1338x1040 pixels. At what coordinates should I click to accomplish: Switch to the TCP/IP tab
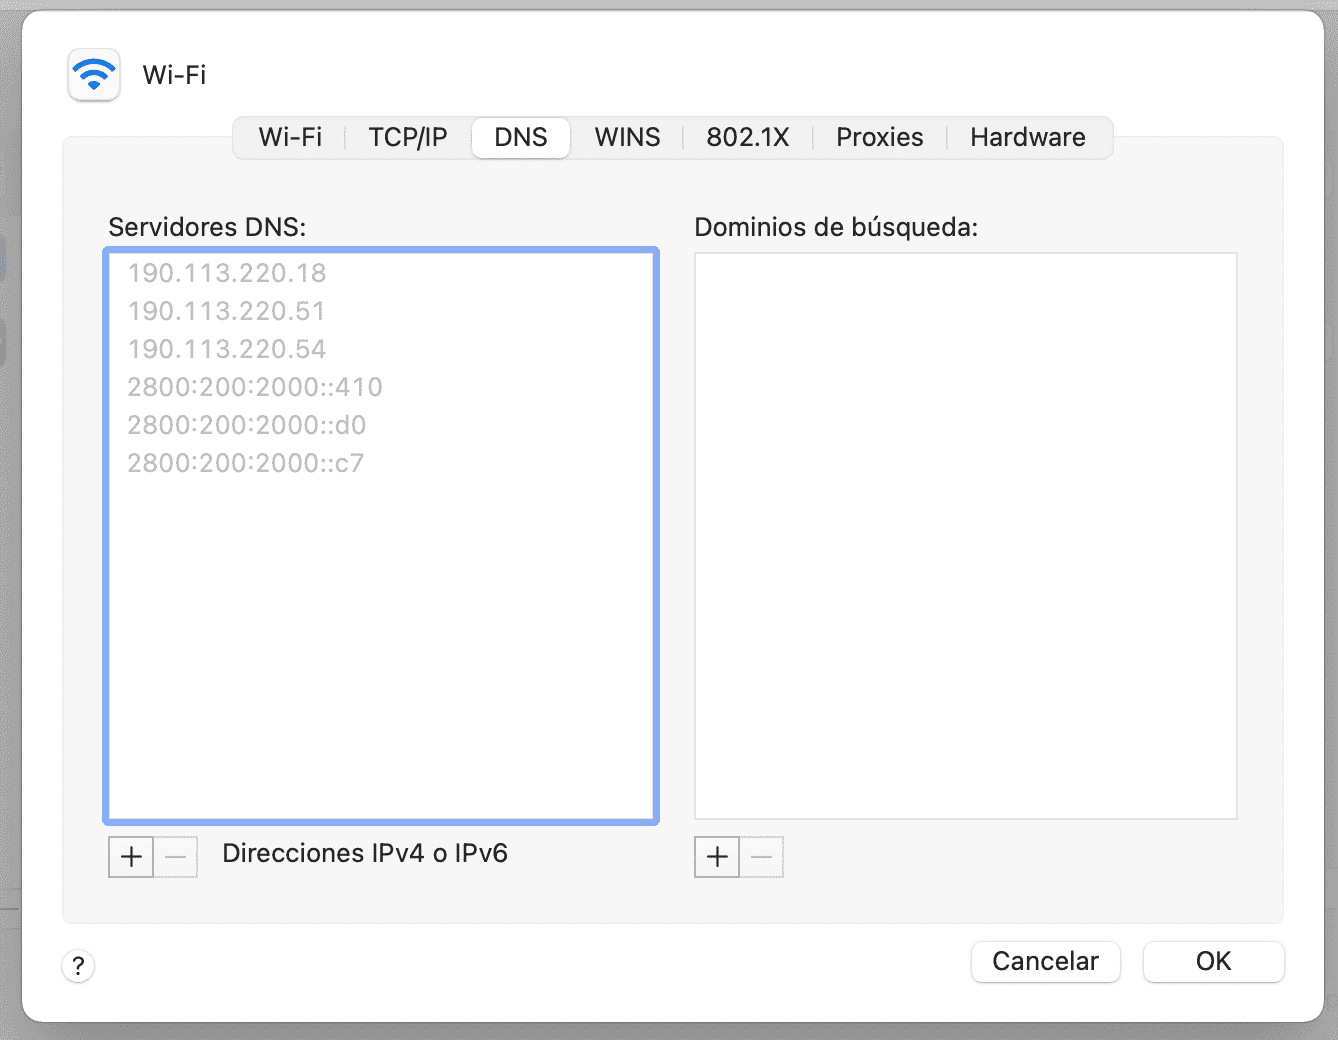(x=406, y=137)
